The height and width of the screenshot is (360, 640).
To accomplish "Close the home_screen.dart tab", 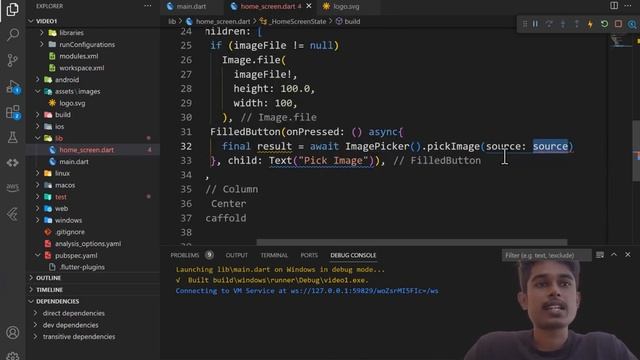I will point(309,6).
